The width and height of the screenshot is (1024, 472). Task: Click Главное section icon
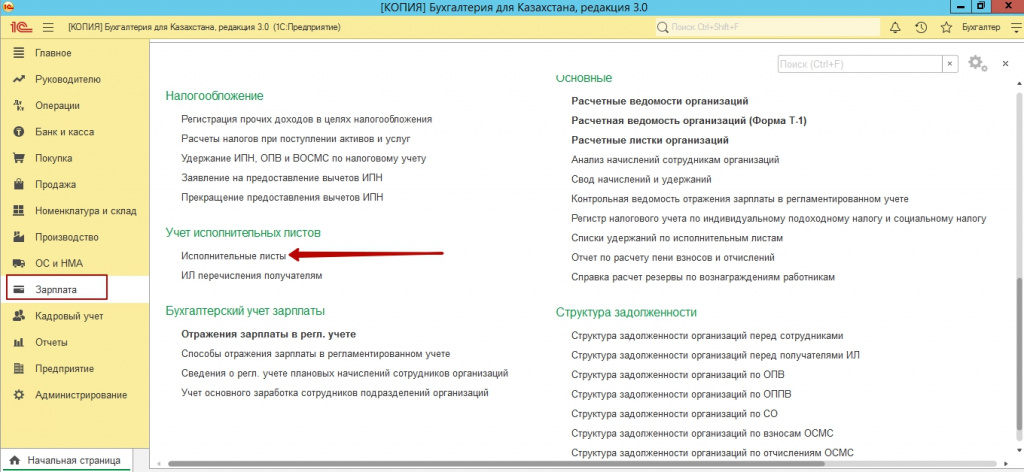click(19, 53)
